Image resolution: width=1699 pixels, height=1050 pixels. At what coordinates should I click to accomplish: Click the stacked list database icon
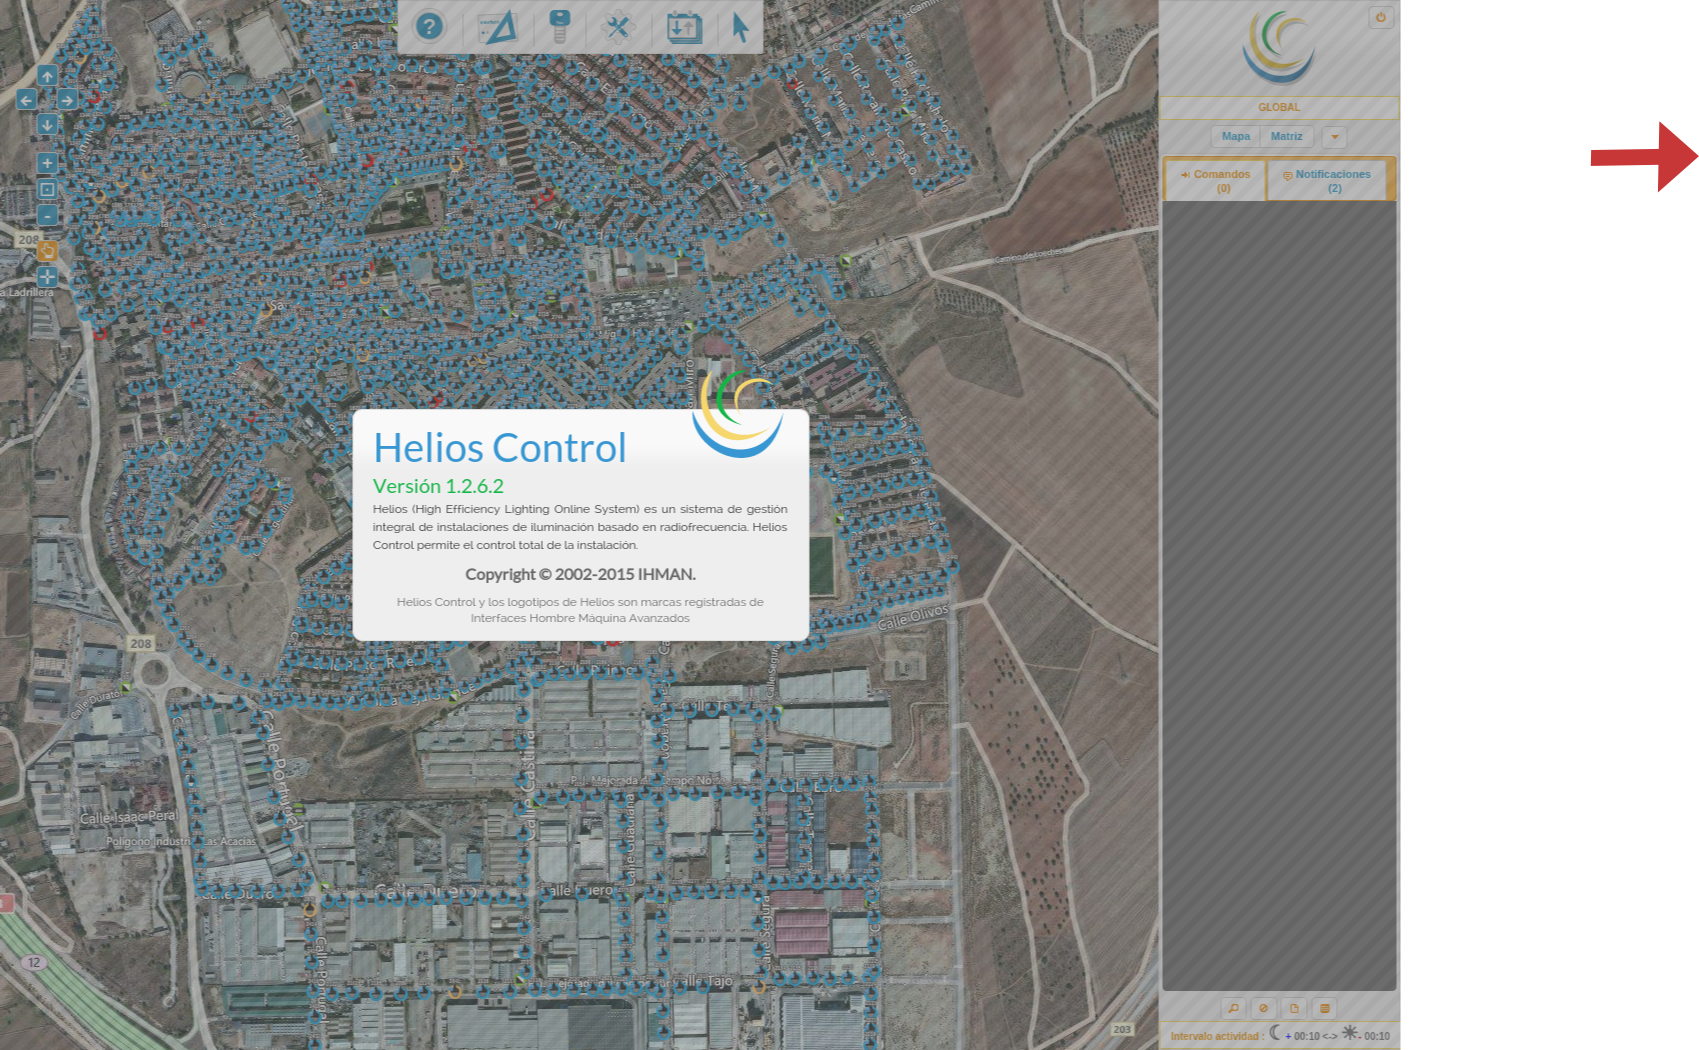[1325, 1008]
